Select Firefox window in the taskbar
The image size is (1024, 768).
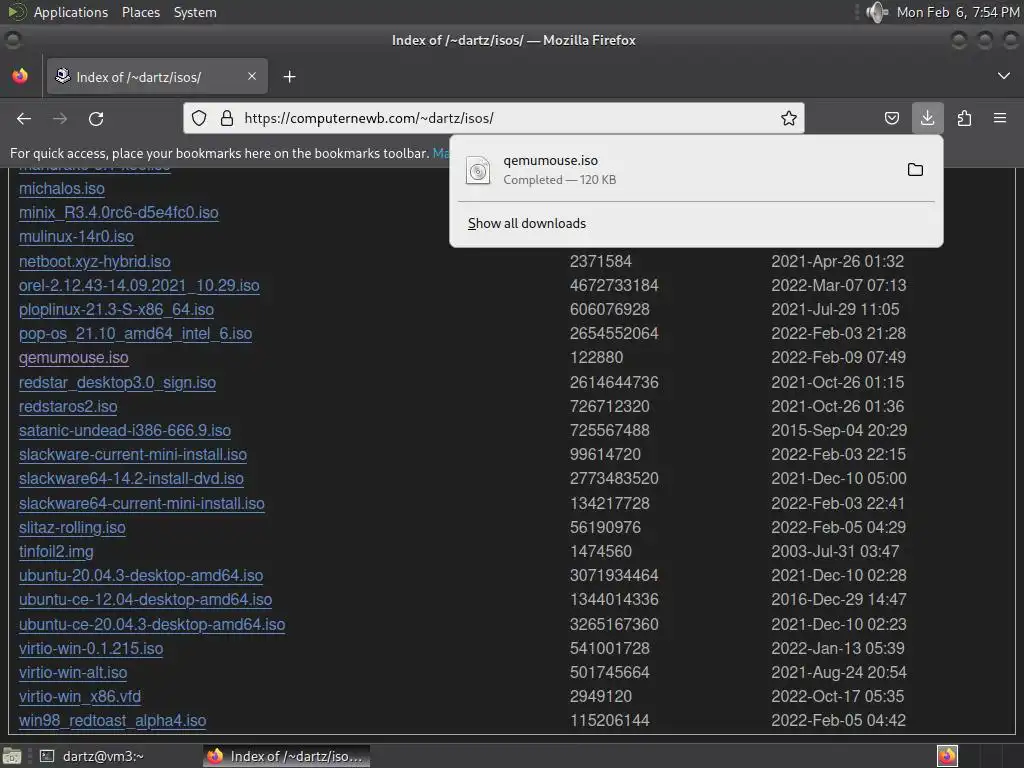tap(287, 756)
